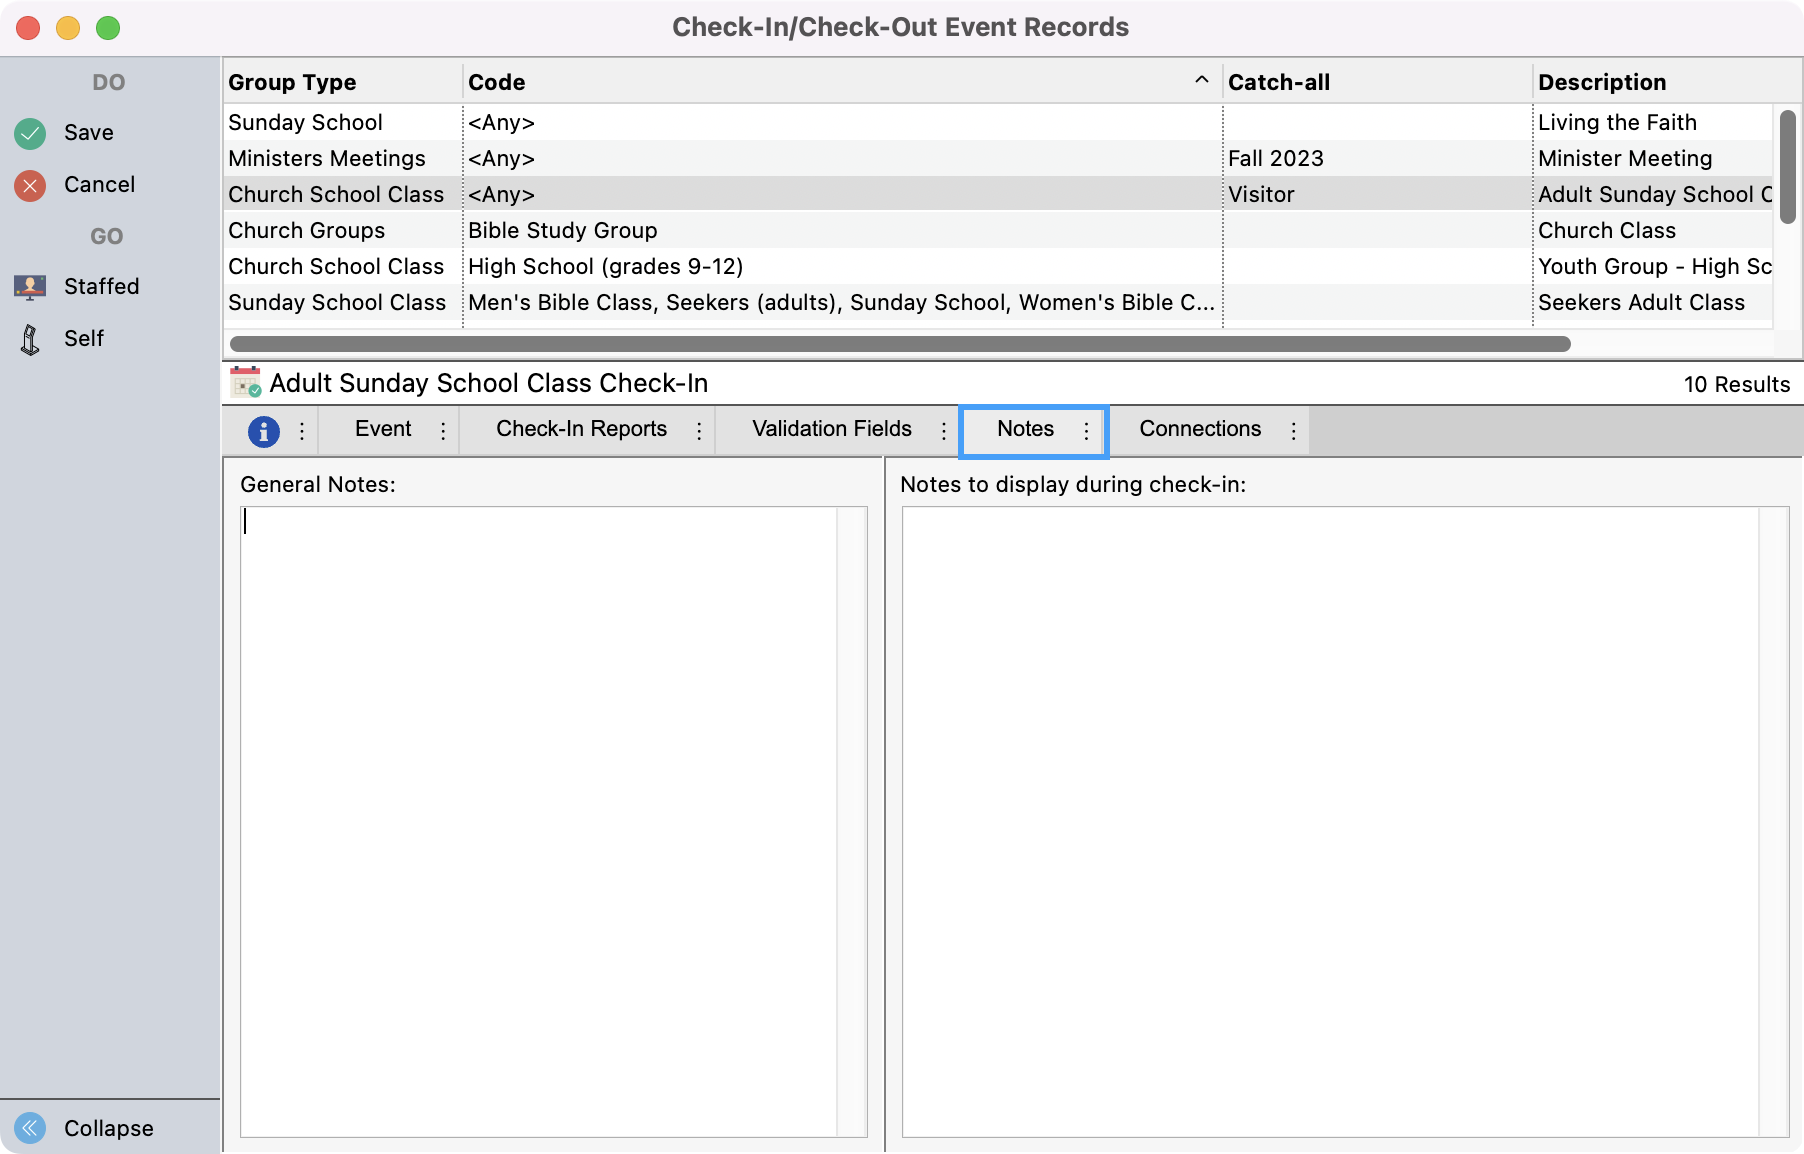This screenshot has width=1804, height=1154.
Task: Click Collapse at the bottom of the sidebar
Action: (x=108, y=1128)
